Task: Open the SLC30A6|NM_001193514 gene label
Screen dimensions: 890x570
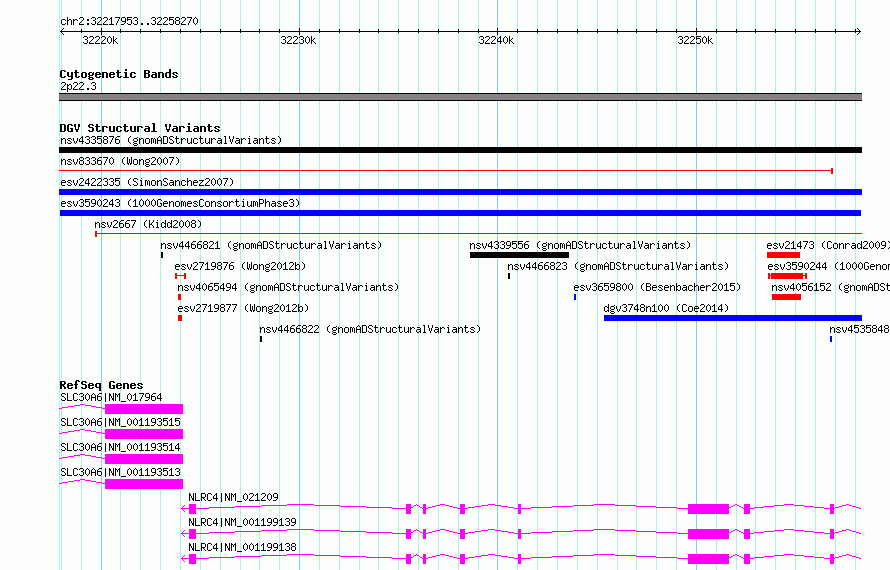Action: point(120,447)
